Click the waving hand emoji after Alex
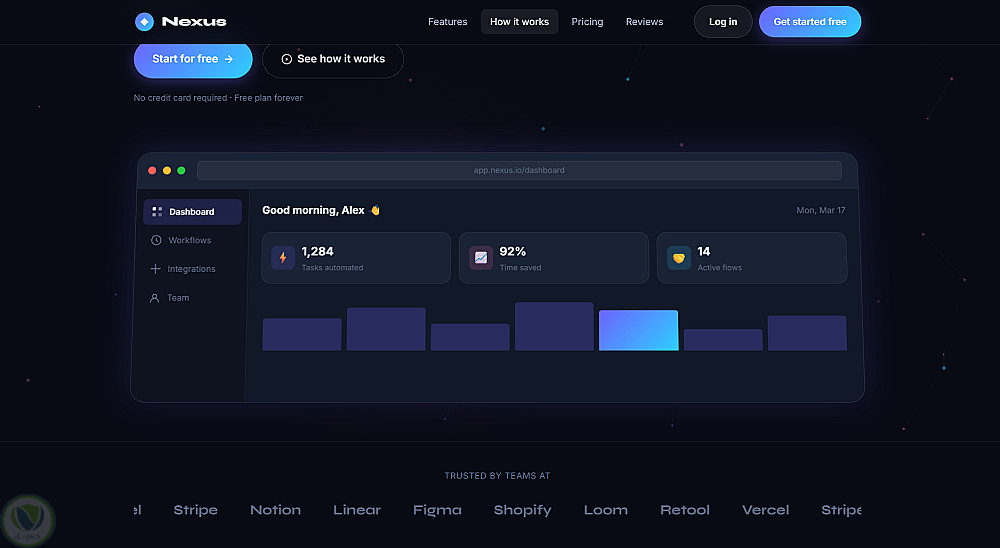Viewport: 1000px width, 548px height. (x=375, y=210)
